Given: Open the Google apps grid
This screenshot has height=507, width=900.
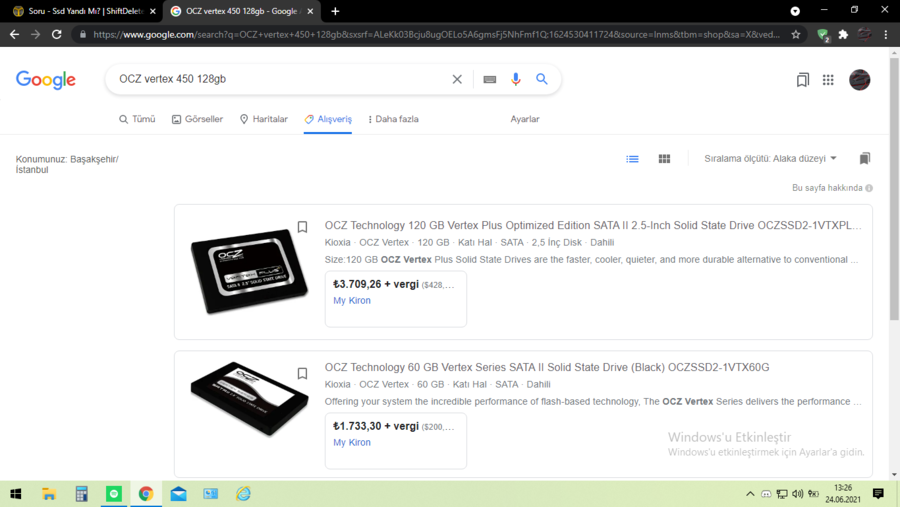Looking at the screenshot, I should (828, 80).
